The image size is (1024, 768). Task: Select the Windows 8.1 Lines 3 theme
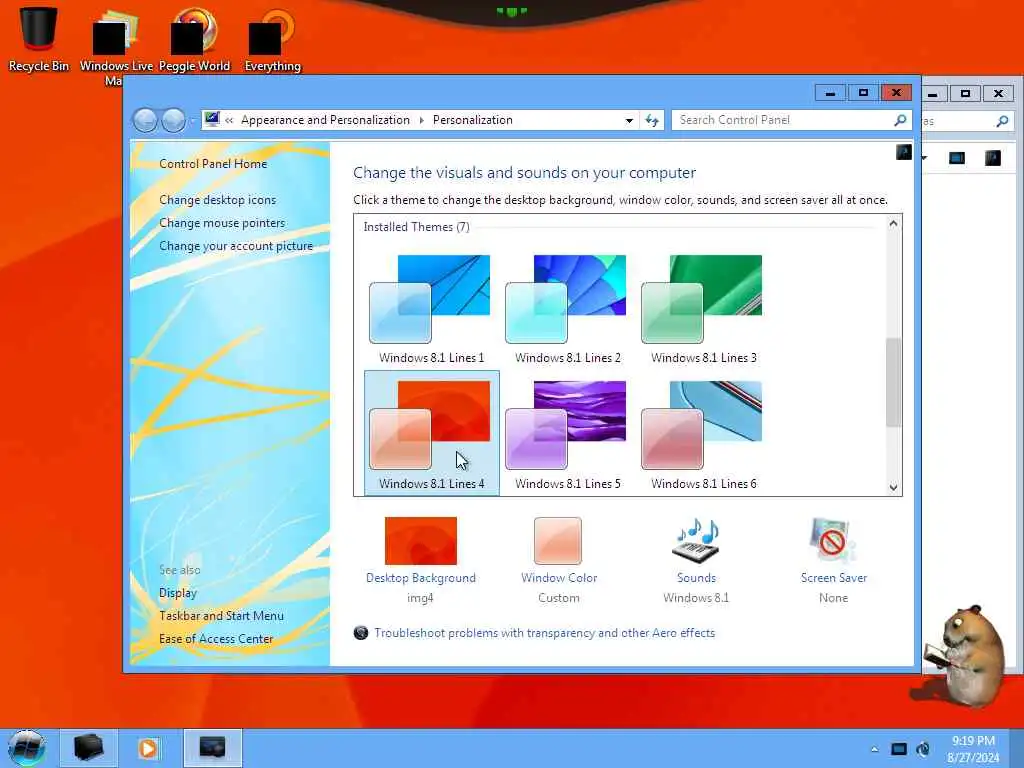point(703,308)
